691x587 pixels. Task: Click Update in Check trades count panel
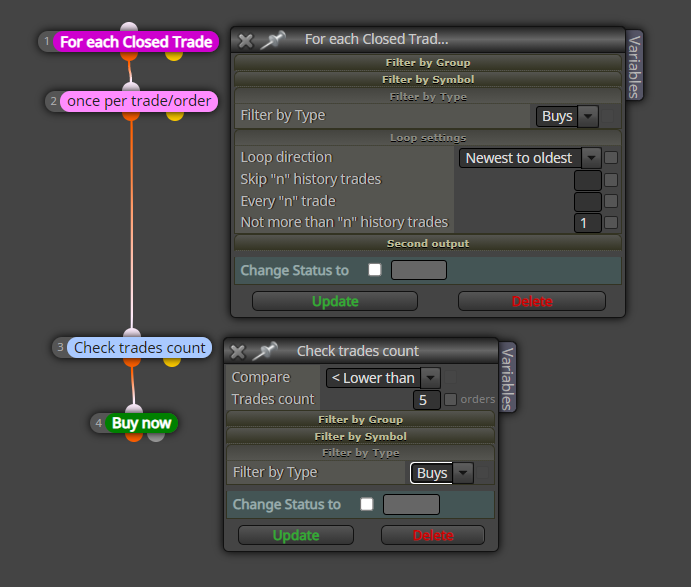296,535
